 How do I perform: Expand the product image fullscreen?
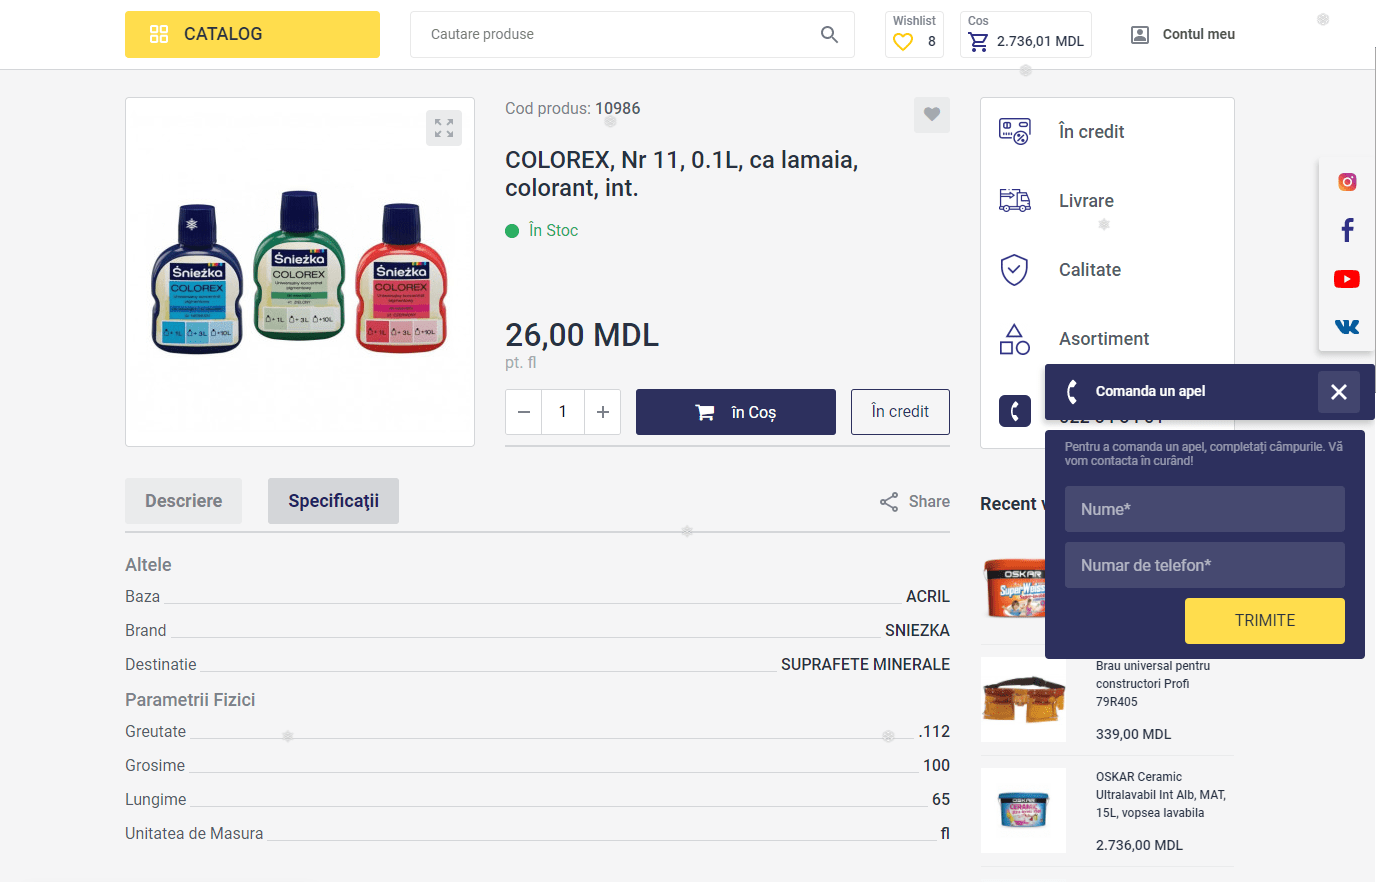444,128
